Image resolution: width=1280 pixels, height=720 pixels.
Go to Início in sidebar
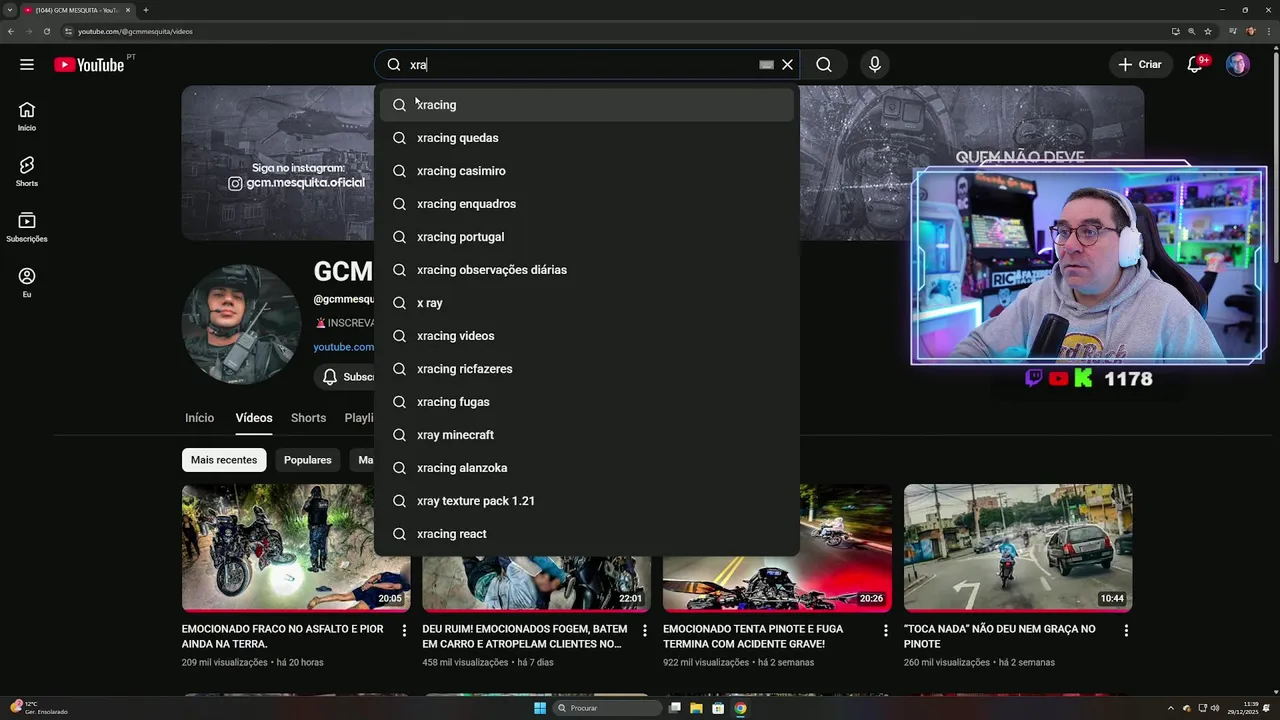pyautogui.click(x=27, y=116)
